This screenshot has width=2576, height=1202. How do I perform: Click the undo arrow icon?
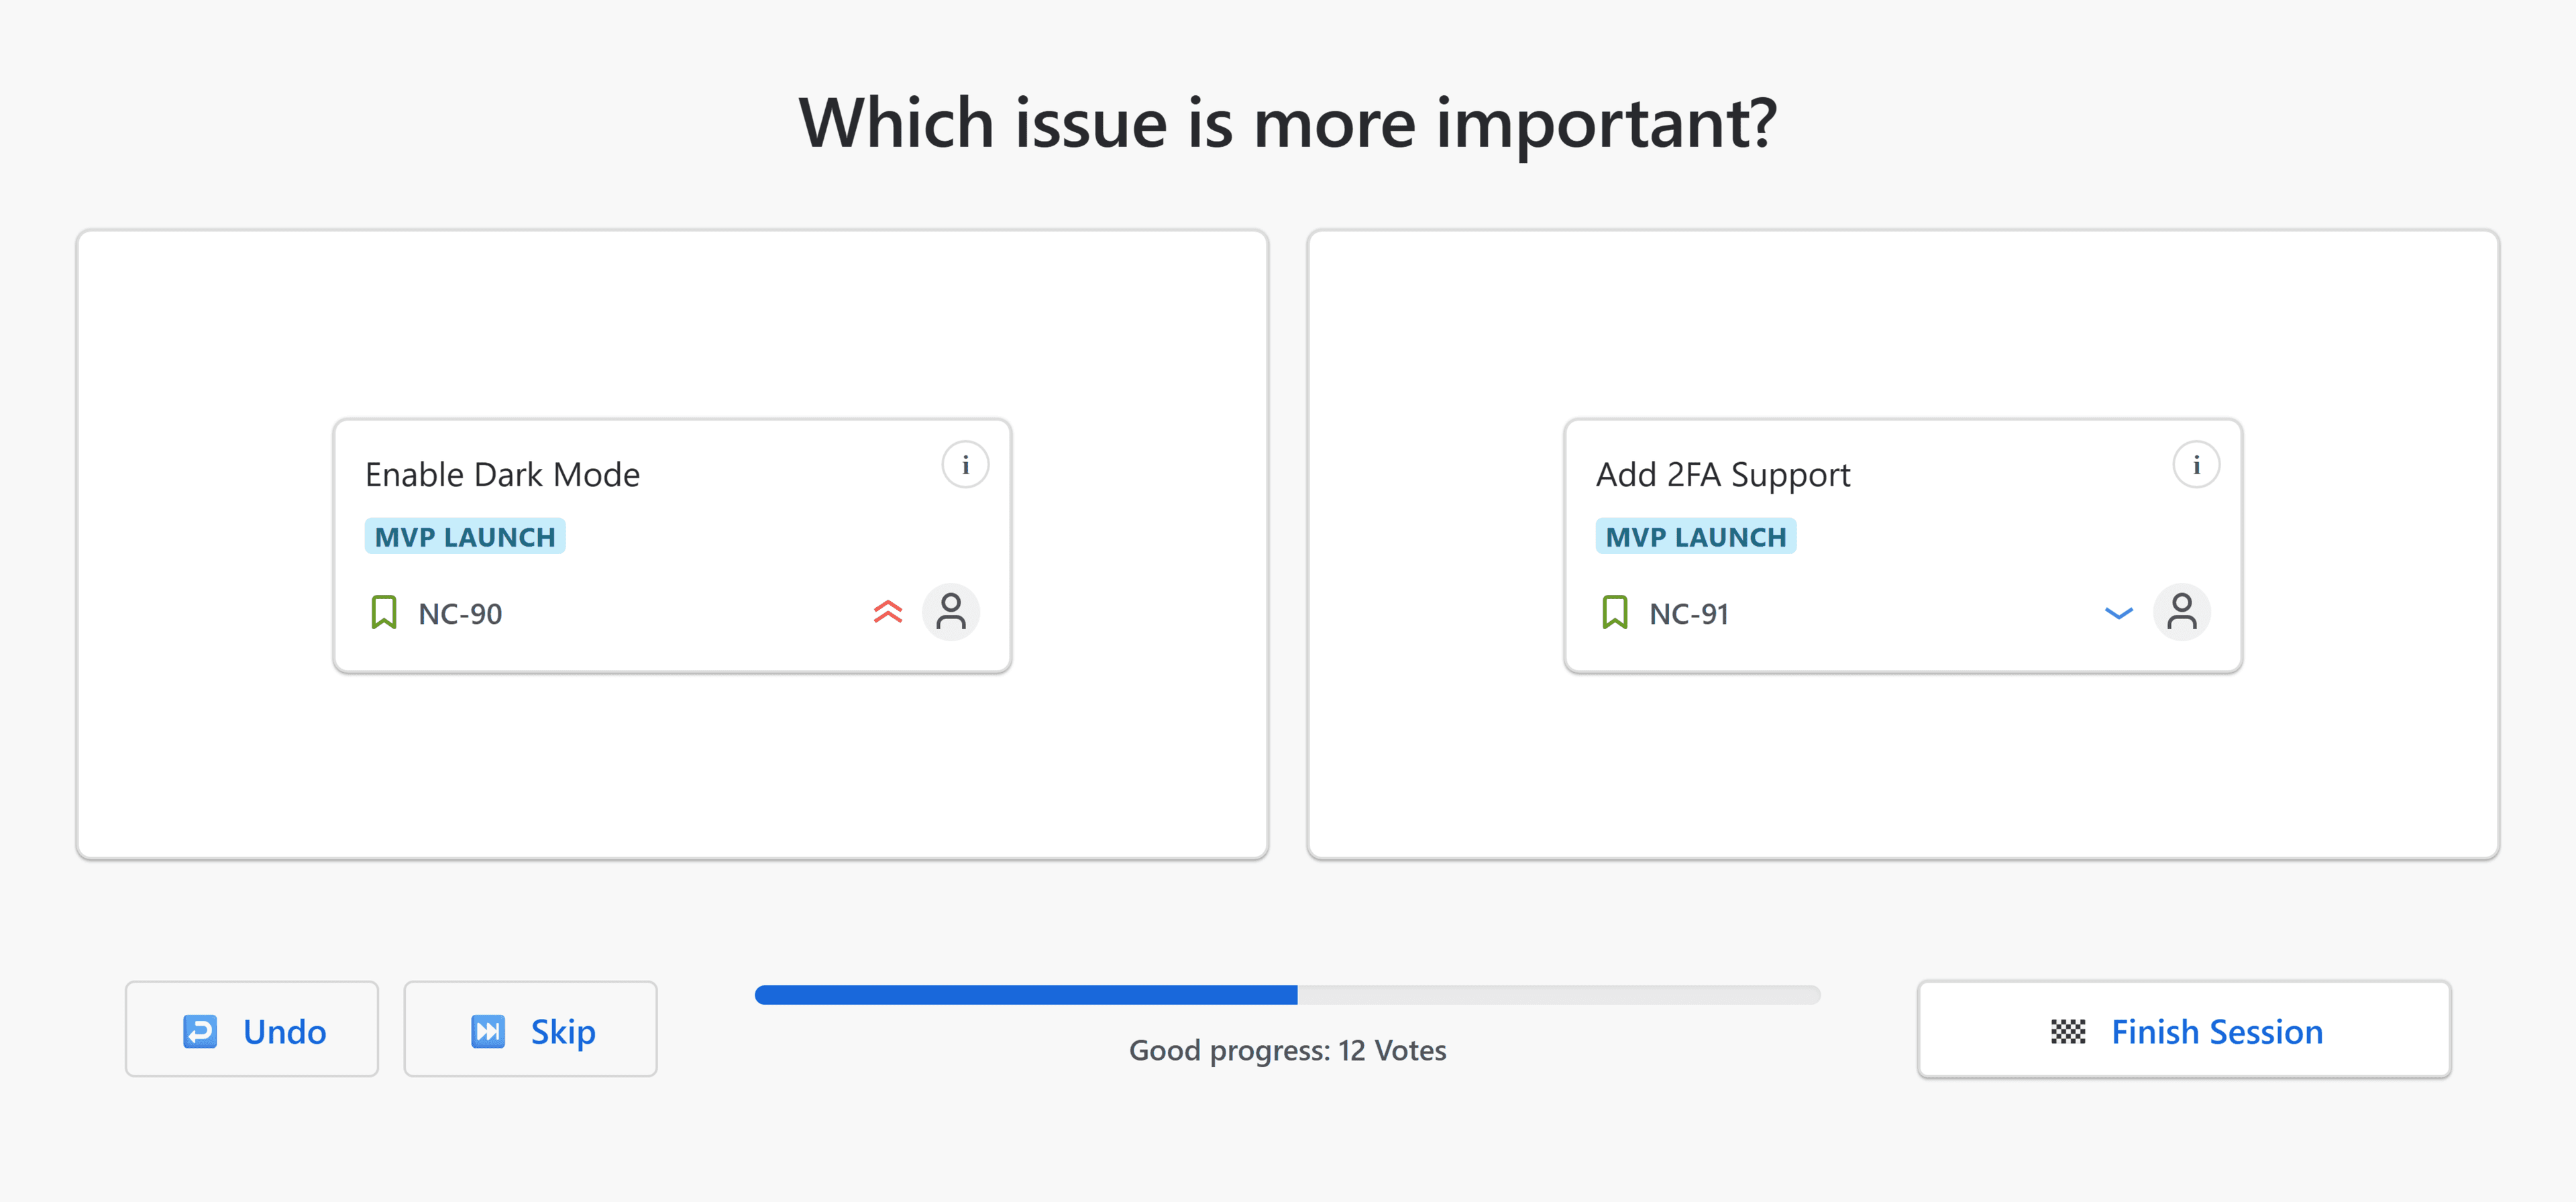[200, 1031]
